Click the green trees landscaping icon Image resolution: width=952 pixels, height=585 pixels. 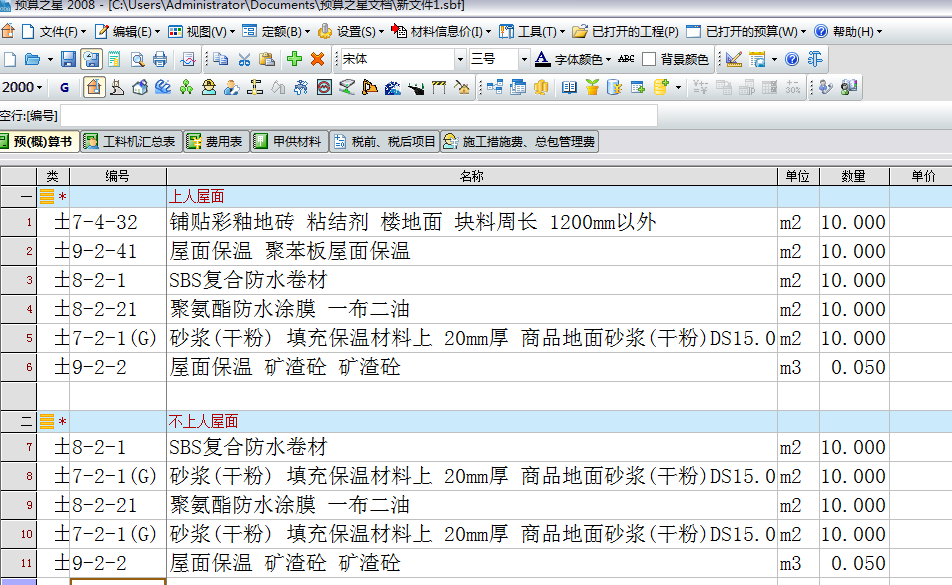click(x=186, y=87)
